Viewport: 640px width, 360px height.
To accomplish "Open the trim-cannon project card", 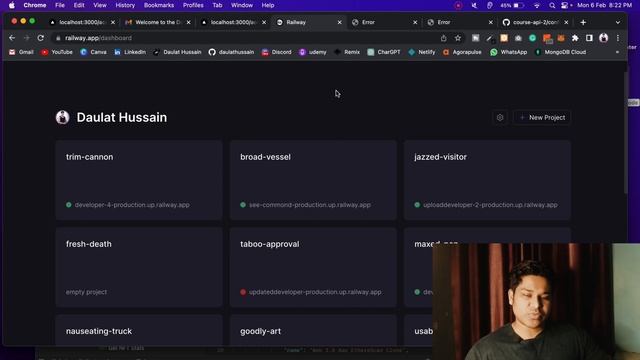I will click(139, 180).
